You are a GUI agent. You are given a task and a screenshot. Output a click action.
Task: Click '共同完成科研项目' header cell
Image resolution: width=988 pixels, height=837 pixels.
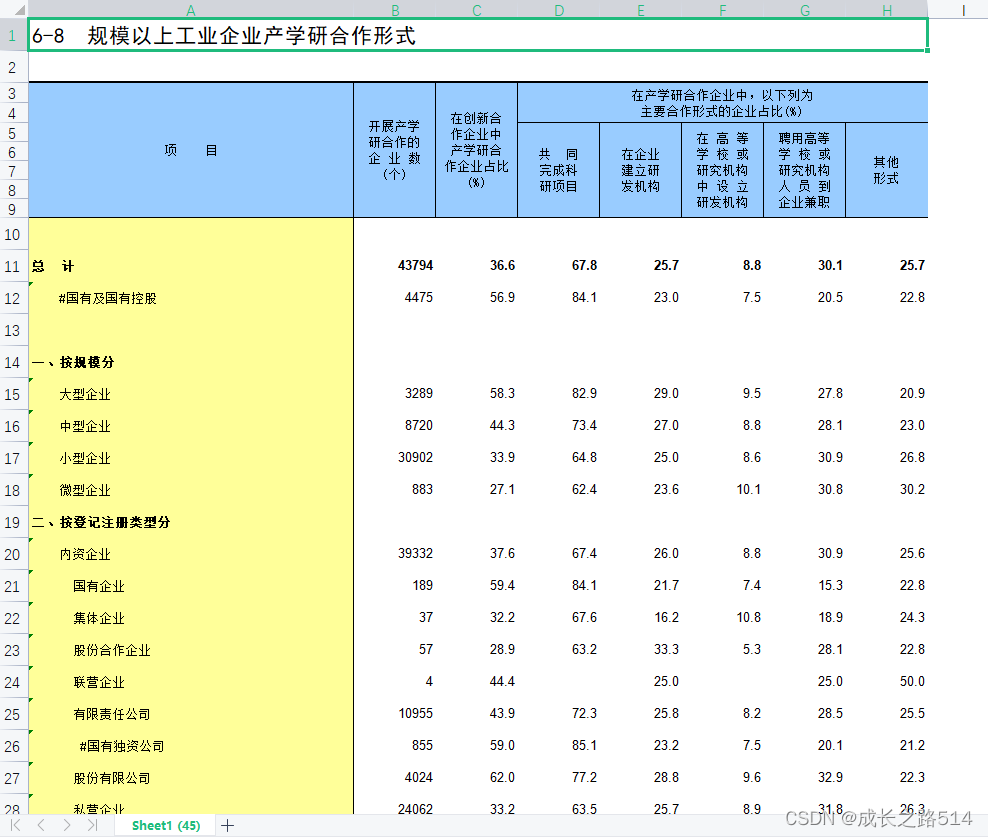[x=558, y=170]
